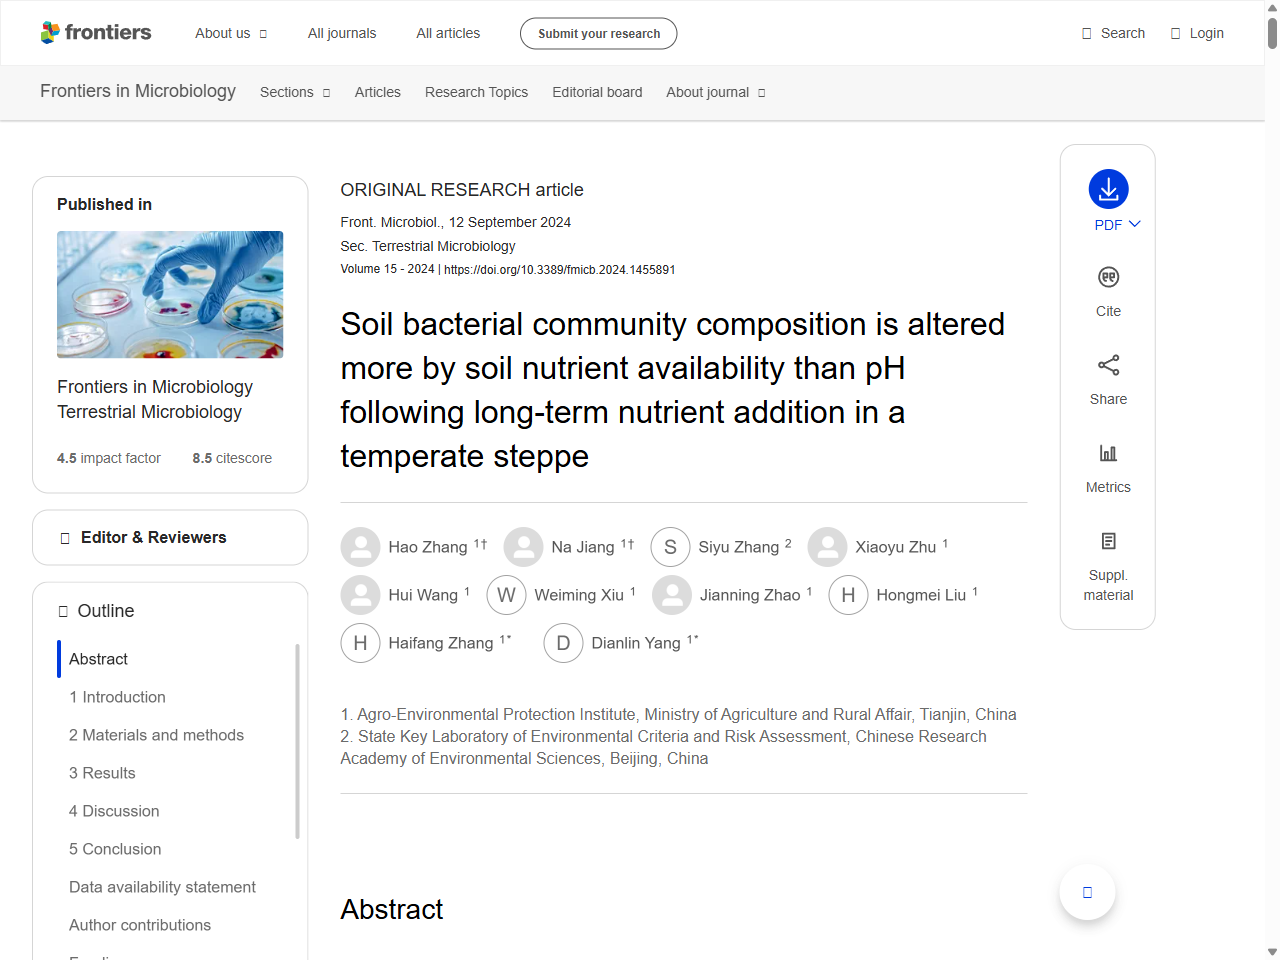Image resolution: width=1280 pixels, height=960 pixels.
Task: Open the PDF version chevron
Action: coord(1132,225)
